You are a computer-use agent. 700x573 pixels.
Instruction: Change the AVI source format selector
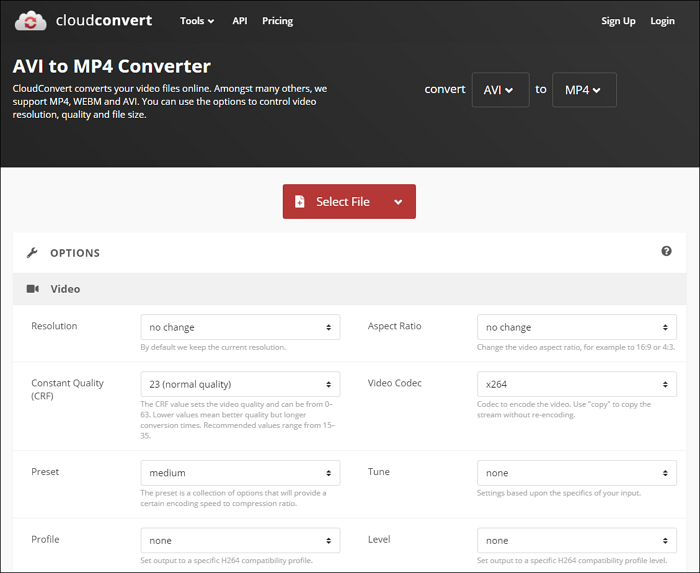click(x=500, y=90)
